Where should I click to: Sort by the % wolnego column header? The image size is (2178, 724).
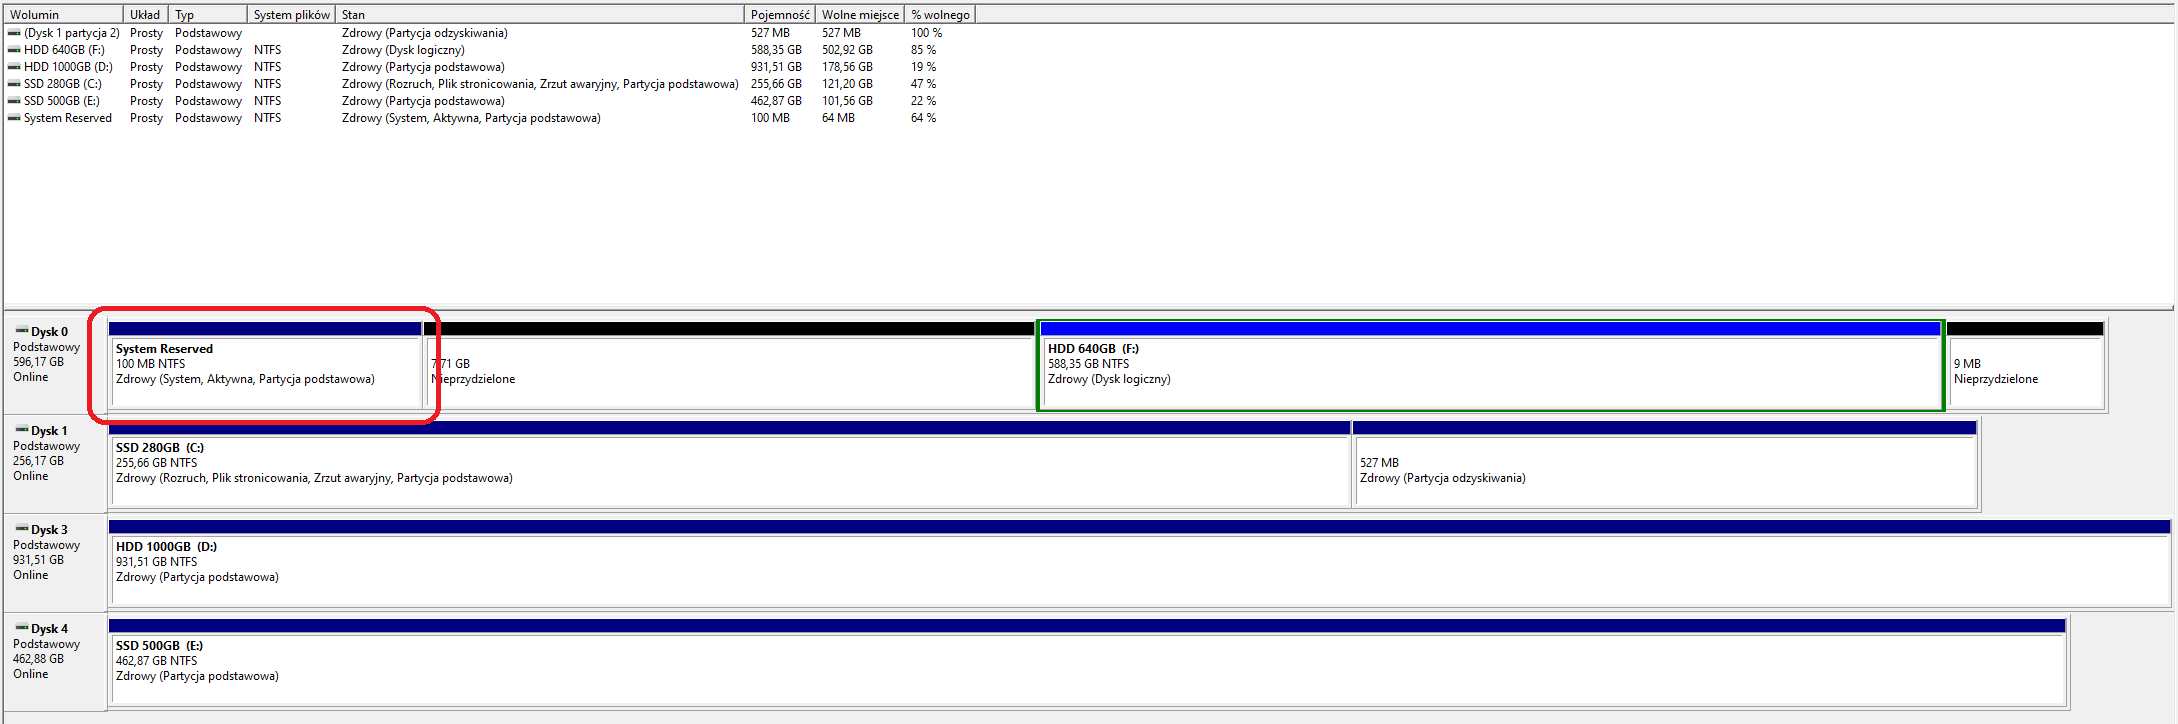(x=940, y=15)
